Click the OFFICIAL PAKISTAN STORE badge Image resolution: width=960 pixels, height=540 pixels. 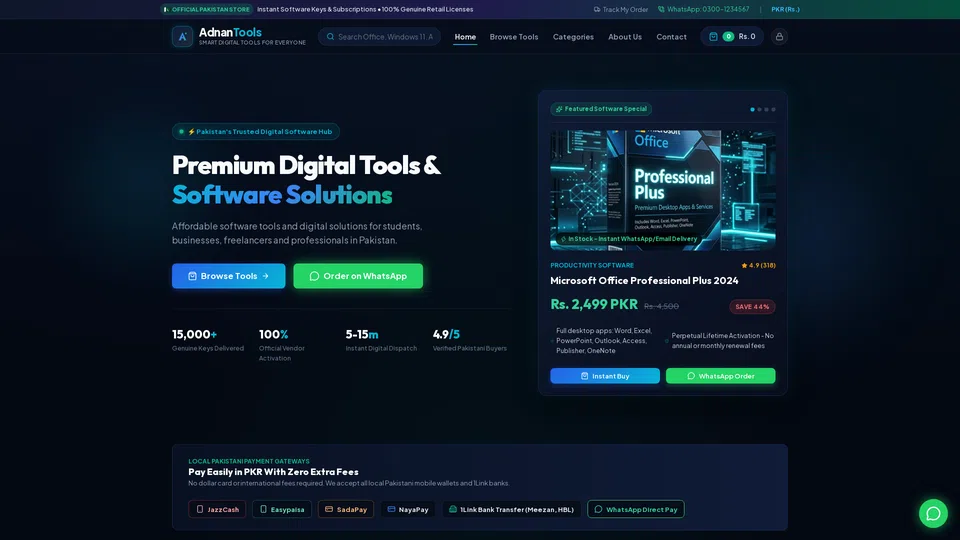coord(207,9)
